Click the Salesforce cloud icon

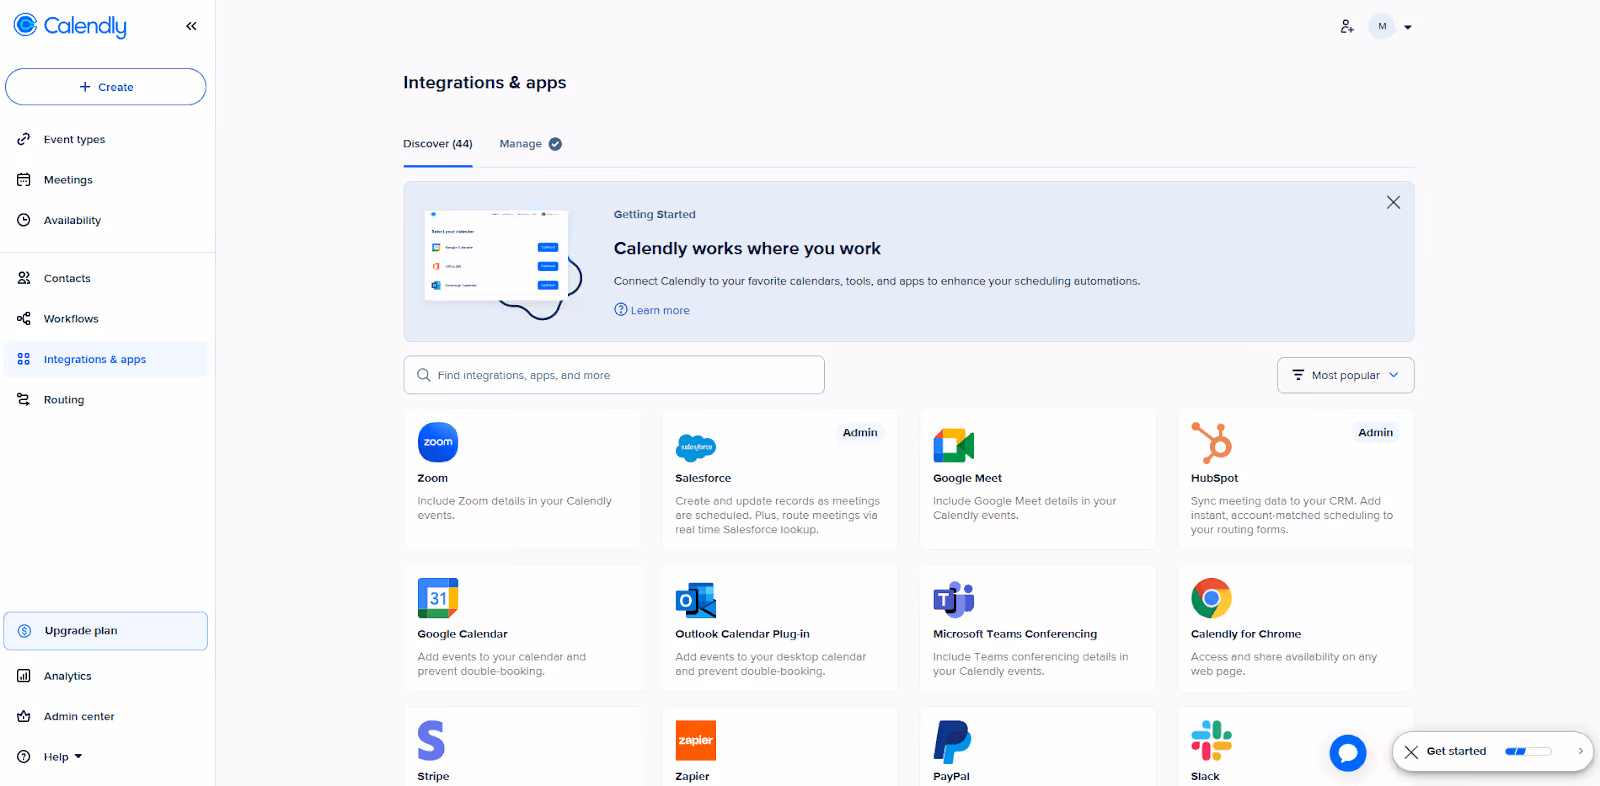tap(696, 447)
